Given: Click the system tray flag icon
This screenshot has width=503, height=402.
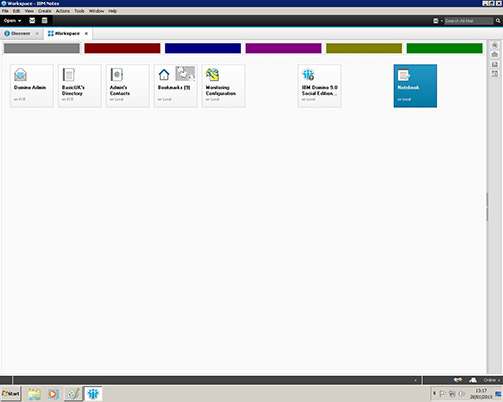Looking at the screenshot, I should 443,394.
